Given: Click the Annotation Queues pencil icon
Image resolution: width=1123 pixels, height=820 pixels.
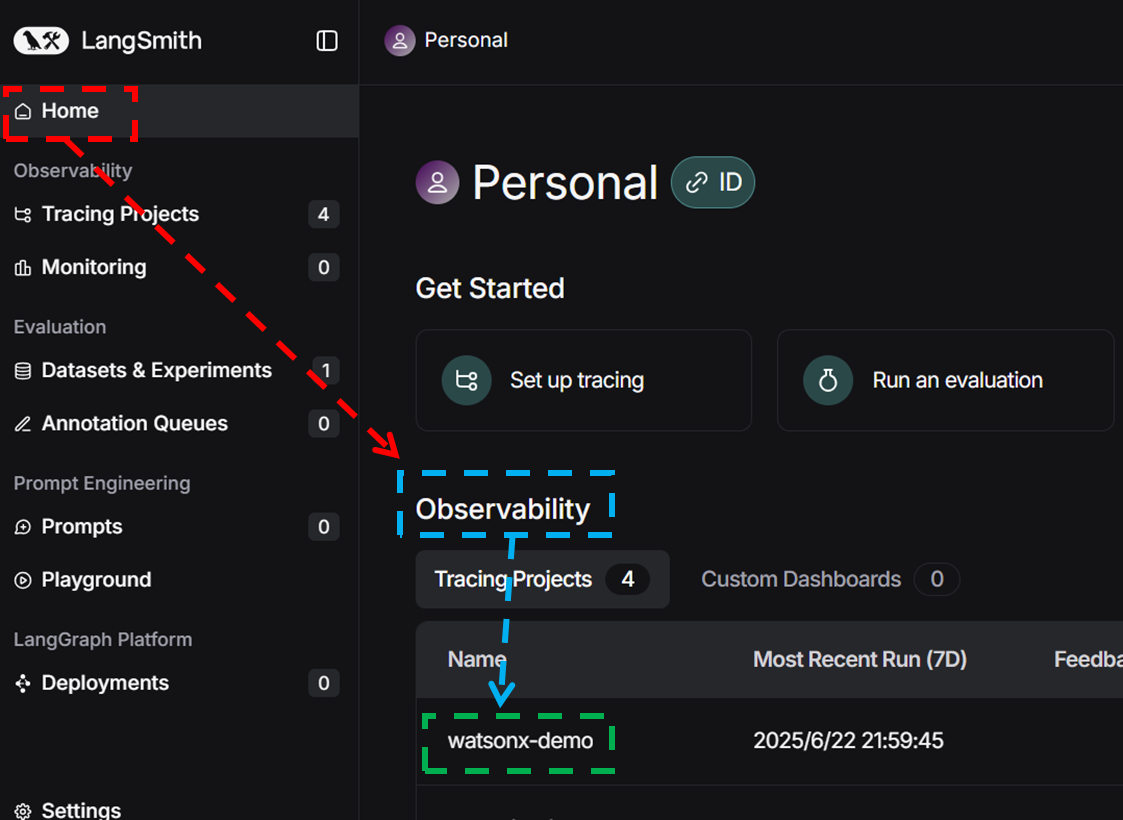Looking at the screenshot, I should coord(23,424).
